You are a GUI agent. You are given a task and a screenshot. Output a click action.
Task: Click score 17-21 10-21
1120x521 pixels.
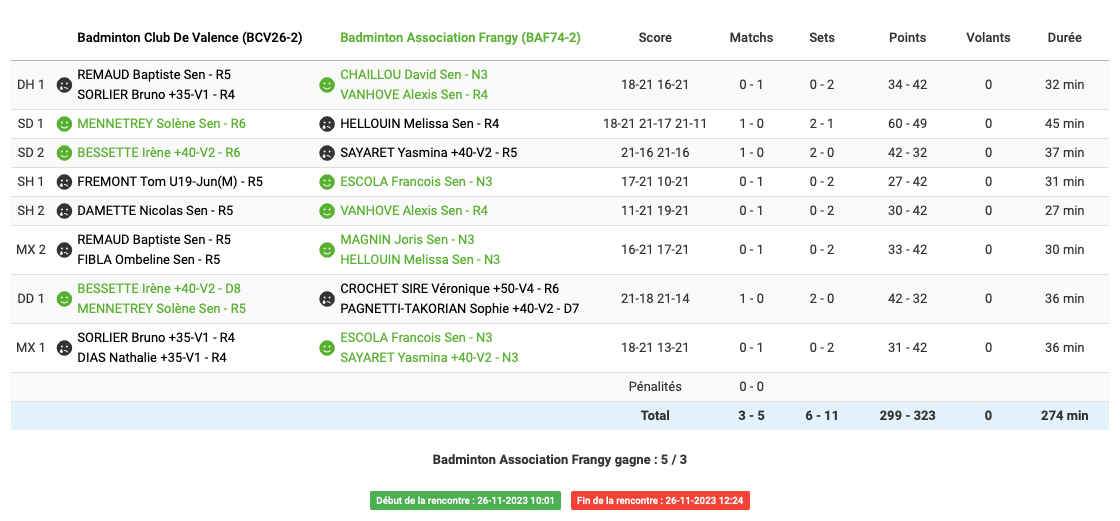(655, 182)
